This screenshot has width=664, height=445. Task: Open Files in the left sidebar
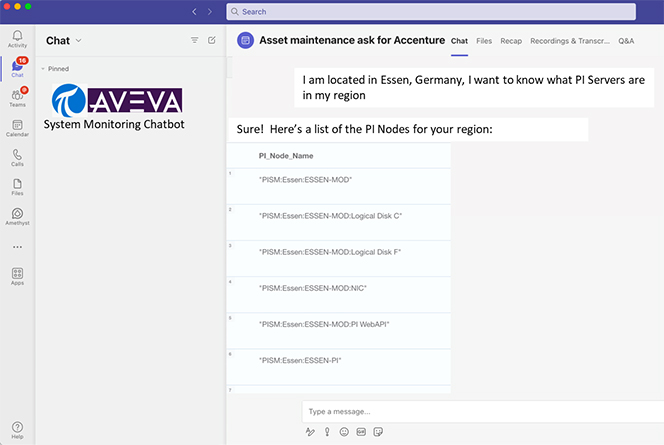tap(17, 187)
